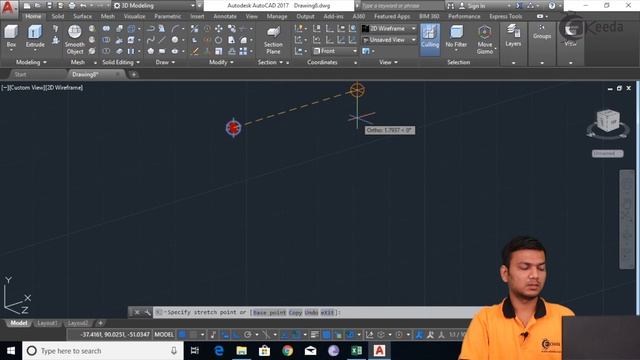The height and width of the screenshot is (360, 640).
Task: Click the ViewCube in the viewport
Action: click(x=608, y=120)
